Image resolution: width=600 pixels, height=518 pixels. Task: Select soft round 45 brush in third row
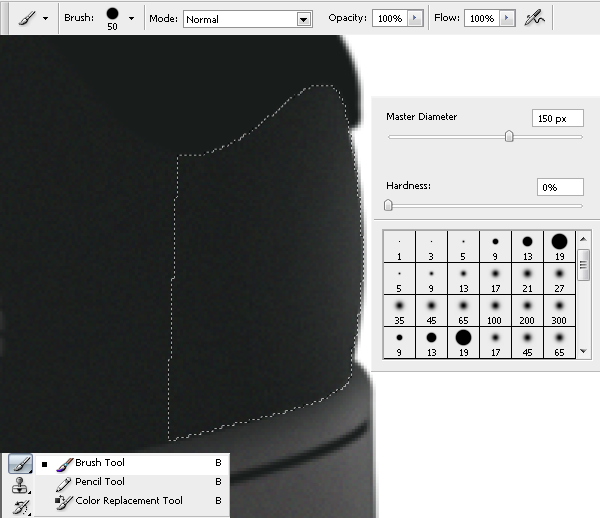click(x=431, y=311)
